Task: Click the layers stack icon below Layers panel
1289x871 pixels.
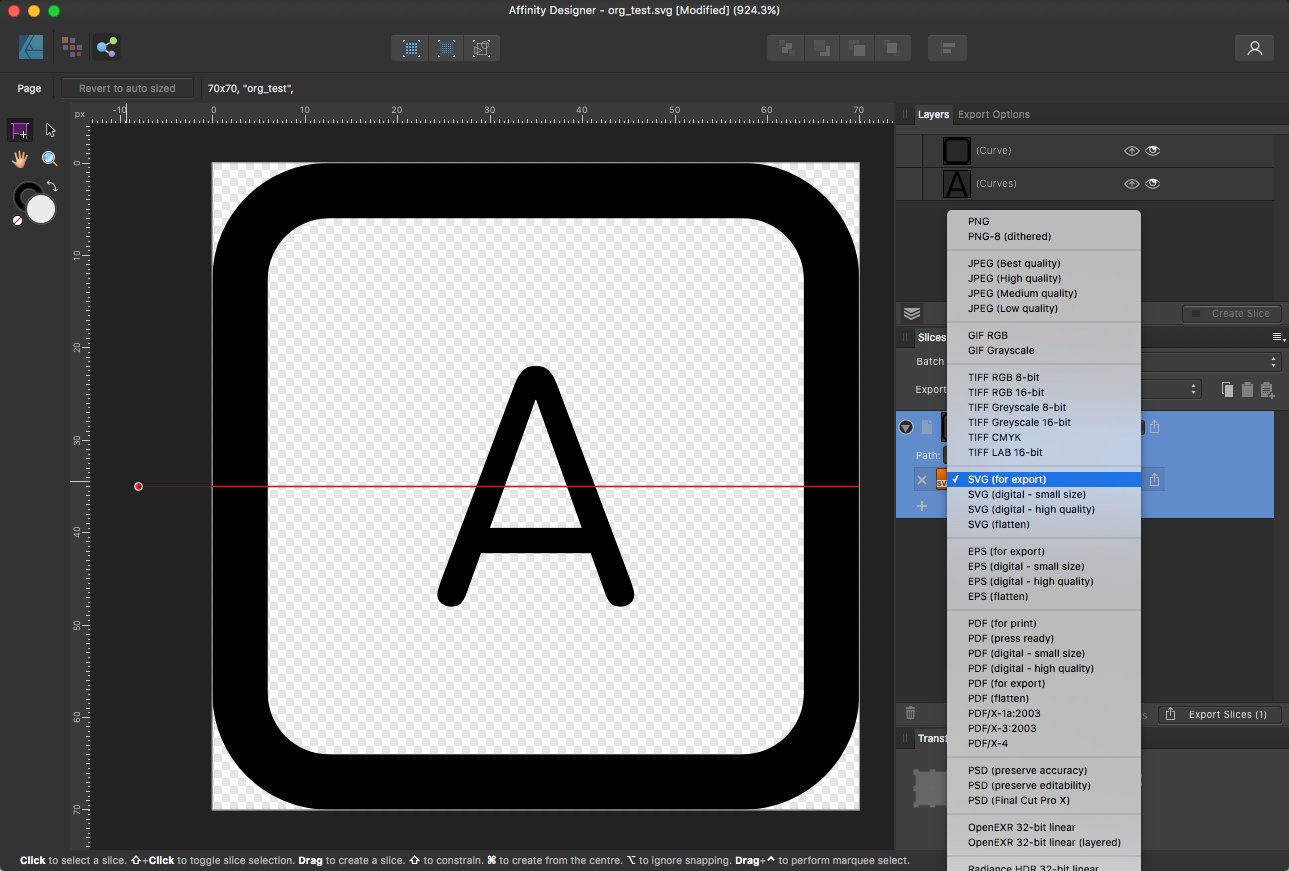Action: click(911, 313)
